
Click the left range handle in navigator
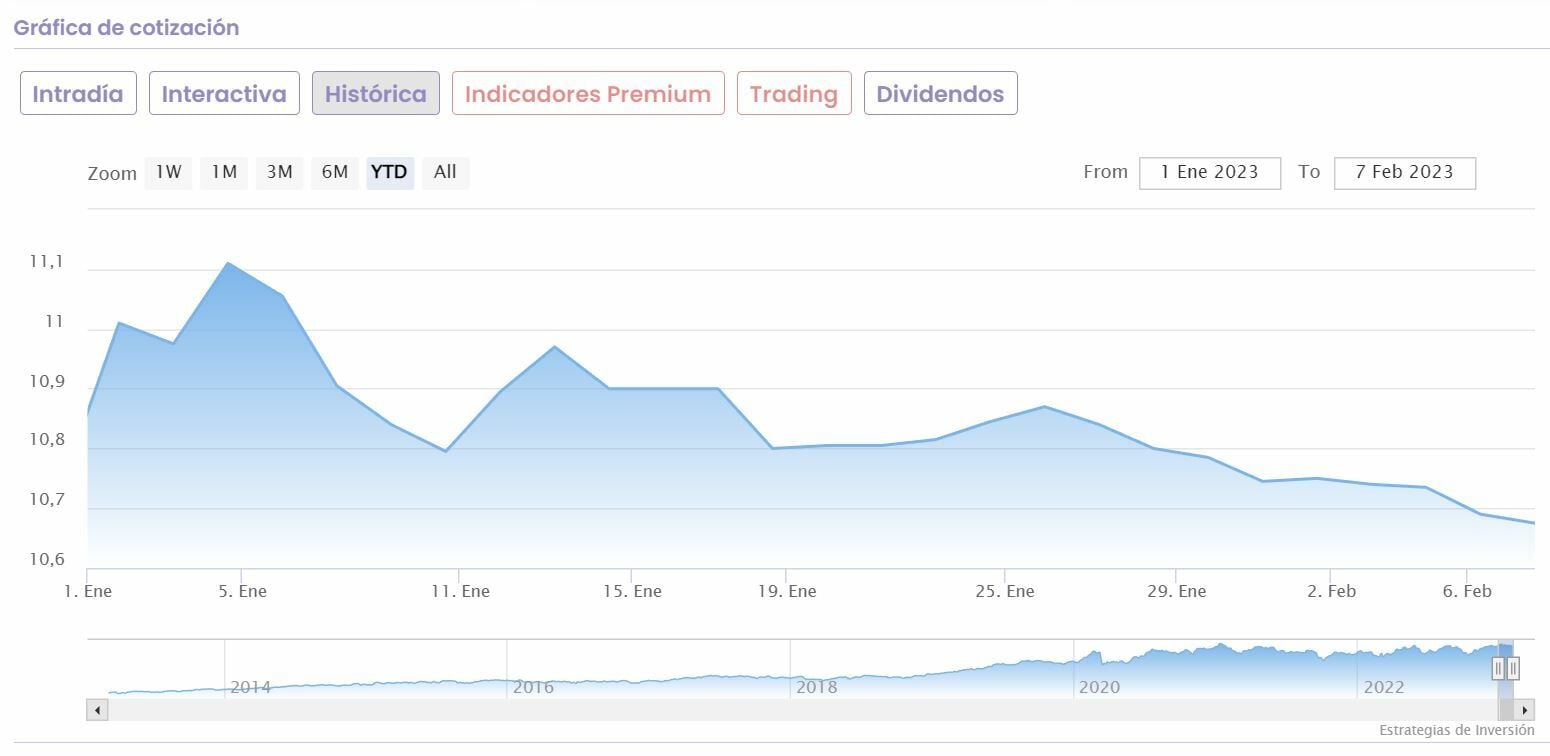pyautogui.click(x=1498, y=668)
